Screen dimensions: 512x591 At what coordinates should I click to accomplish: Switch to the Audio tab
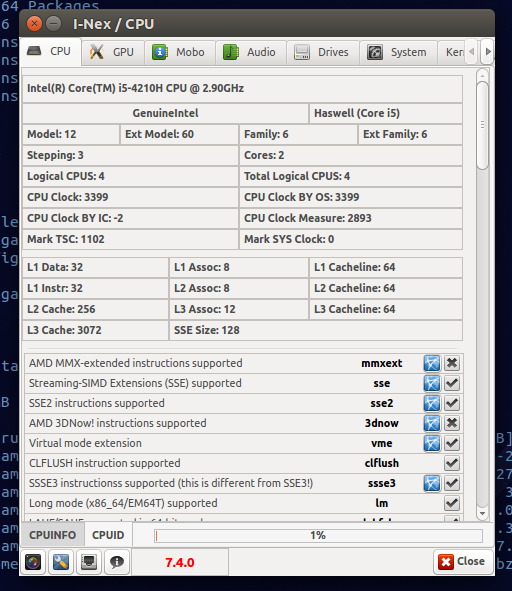[250, 52]
